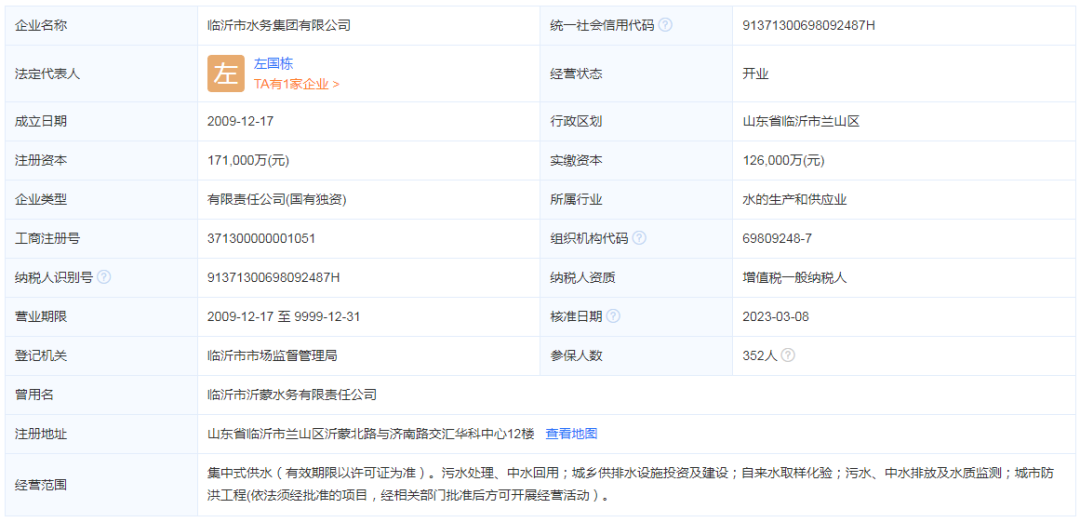
Task: Click the 注册资本 label cell
Action: click(x=101, y=160)
